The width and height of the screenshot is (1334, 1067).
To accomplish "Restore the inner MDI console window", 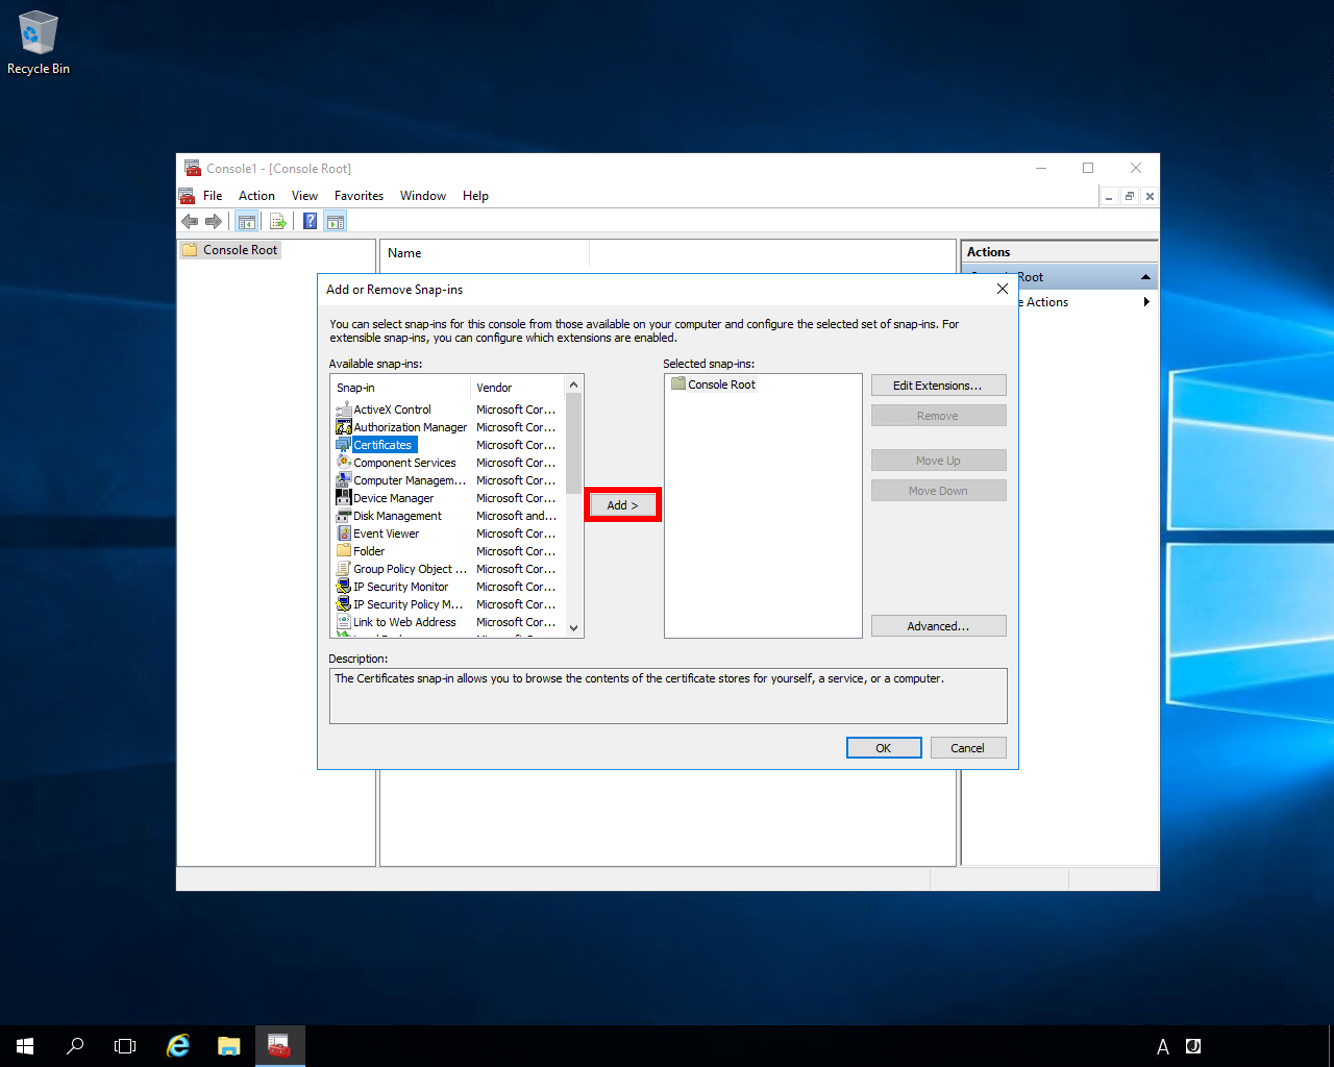I will (1129, 196).
